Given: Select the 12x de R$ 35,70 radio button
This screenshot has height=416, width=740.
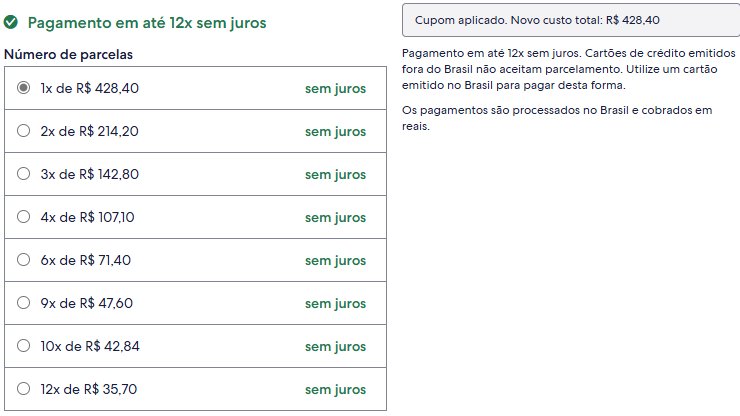Looking at the screenshot, I should pyautogui.click(x=23, y=389).
